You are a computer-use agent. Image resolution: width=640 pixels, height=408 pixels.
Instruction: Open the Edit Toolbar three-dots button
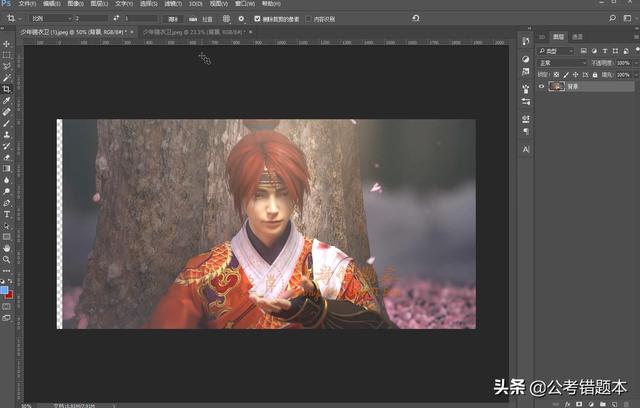[x=7, y=271]
